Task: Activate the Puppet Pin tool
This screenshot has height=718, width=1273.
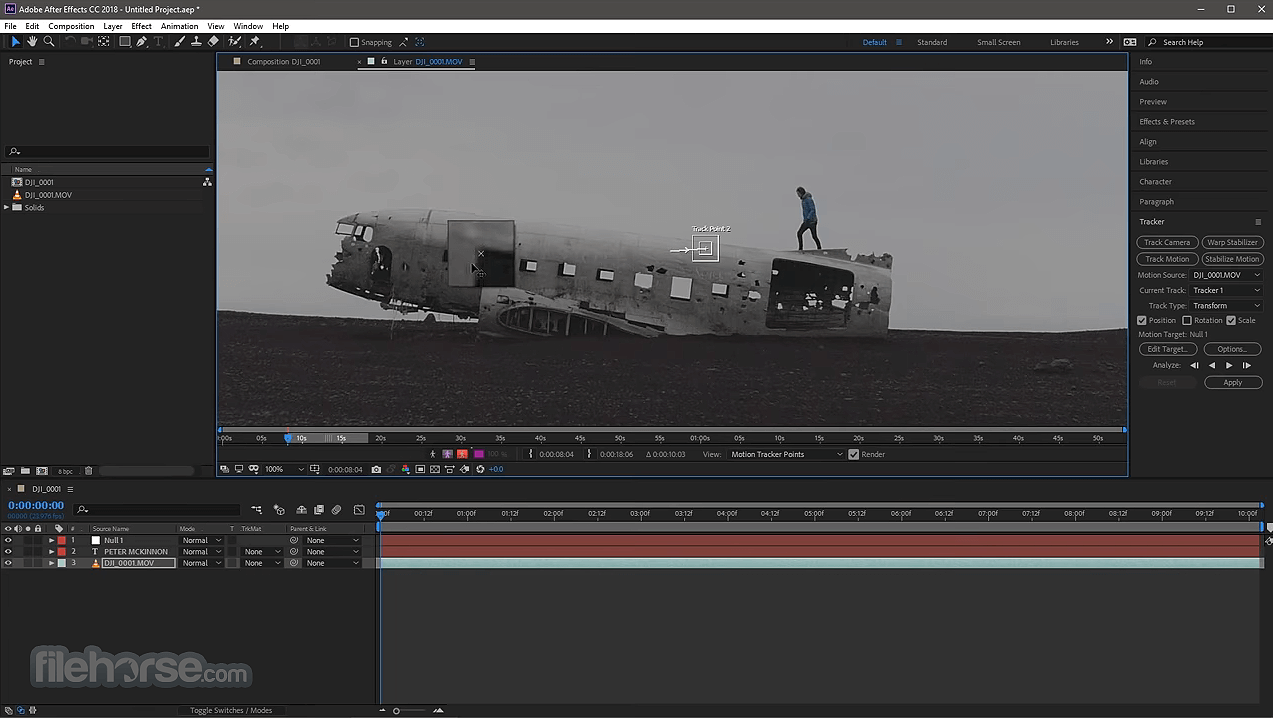Action: pos(254,42)
